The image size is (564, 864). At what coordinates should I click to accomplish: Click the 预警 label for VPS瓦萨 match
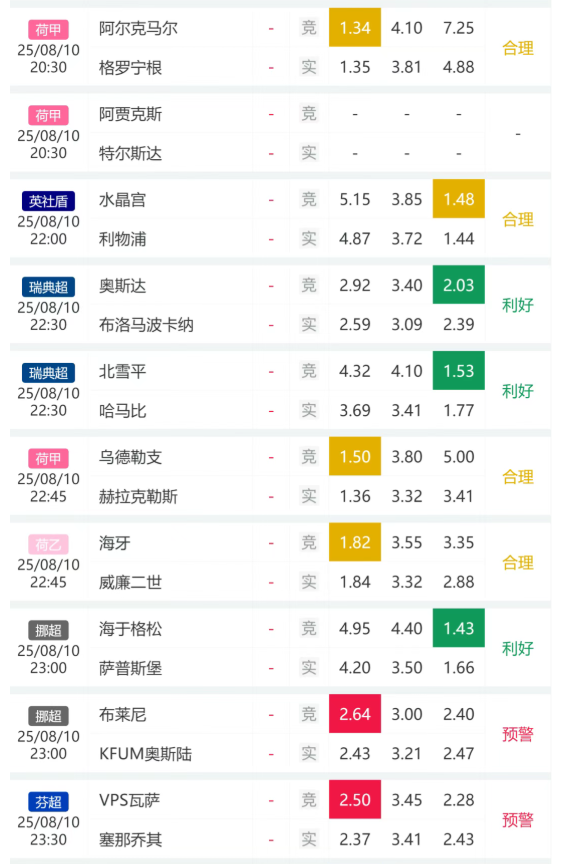click(518, 820)
